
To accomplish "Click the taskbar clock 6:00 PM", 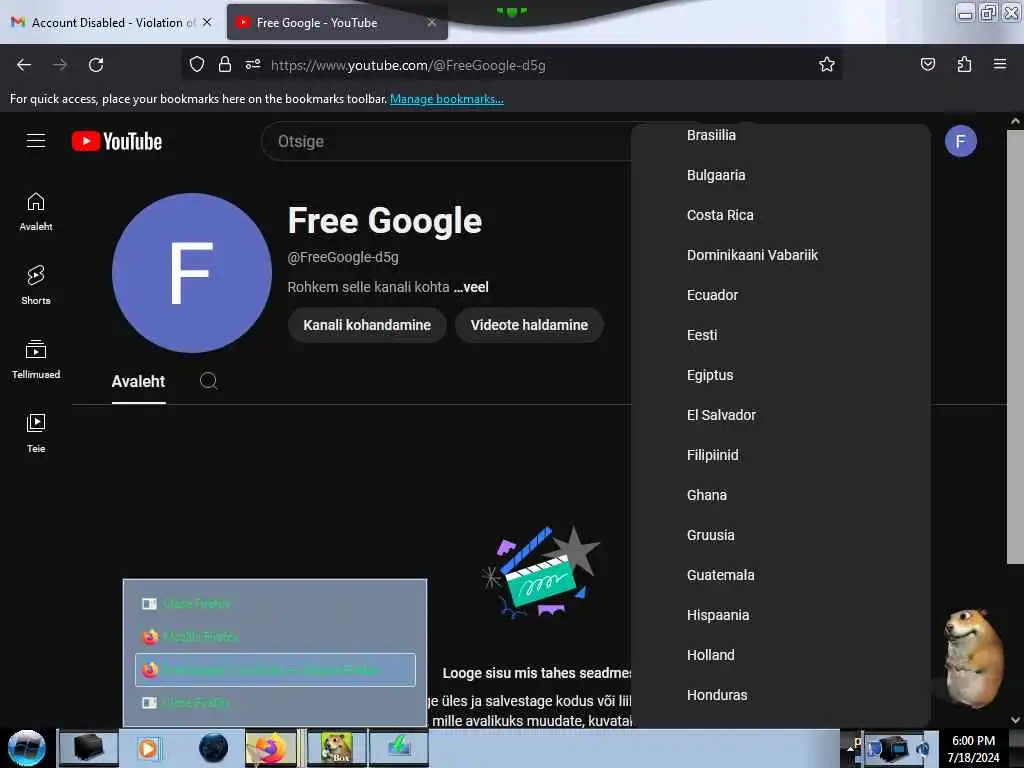I will [973, 741].
